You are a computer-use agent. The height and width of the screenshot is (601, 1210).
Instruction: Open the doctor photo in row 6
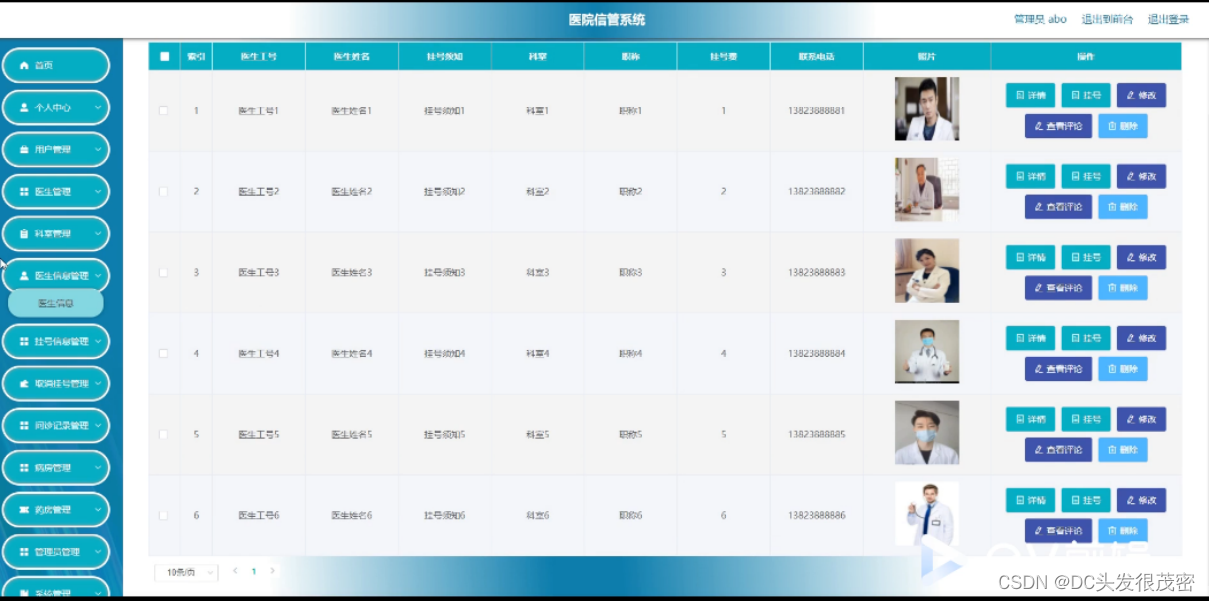pos(927,514)
